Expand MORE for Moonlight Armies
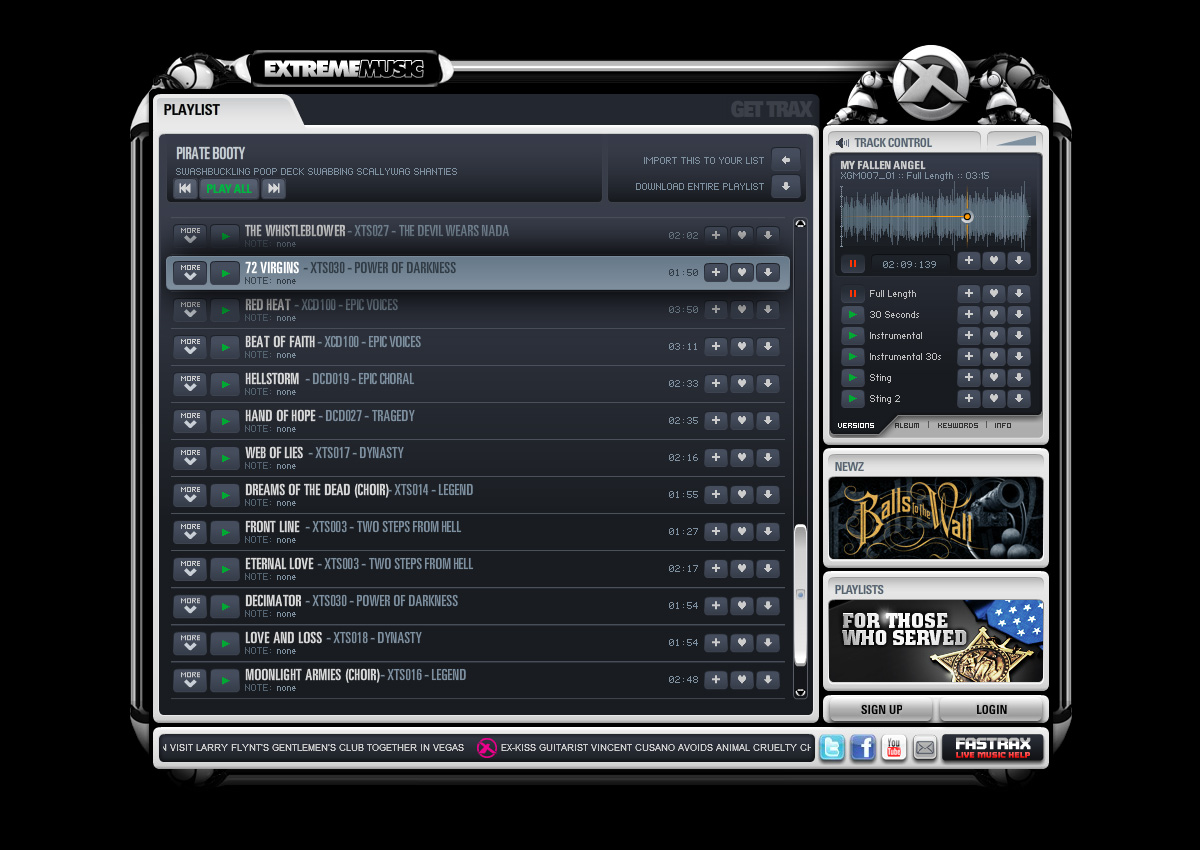 (190, 679)
